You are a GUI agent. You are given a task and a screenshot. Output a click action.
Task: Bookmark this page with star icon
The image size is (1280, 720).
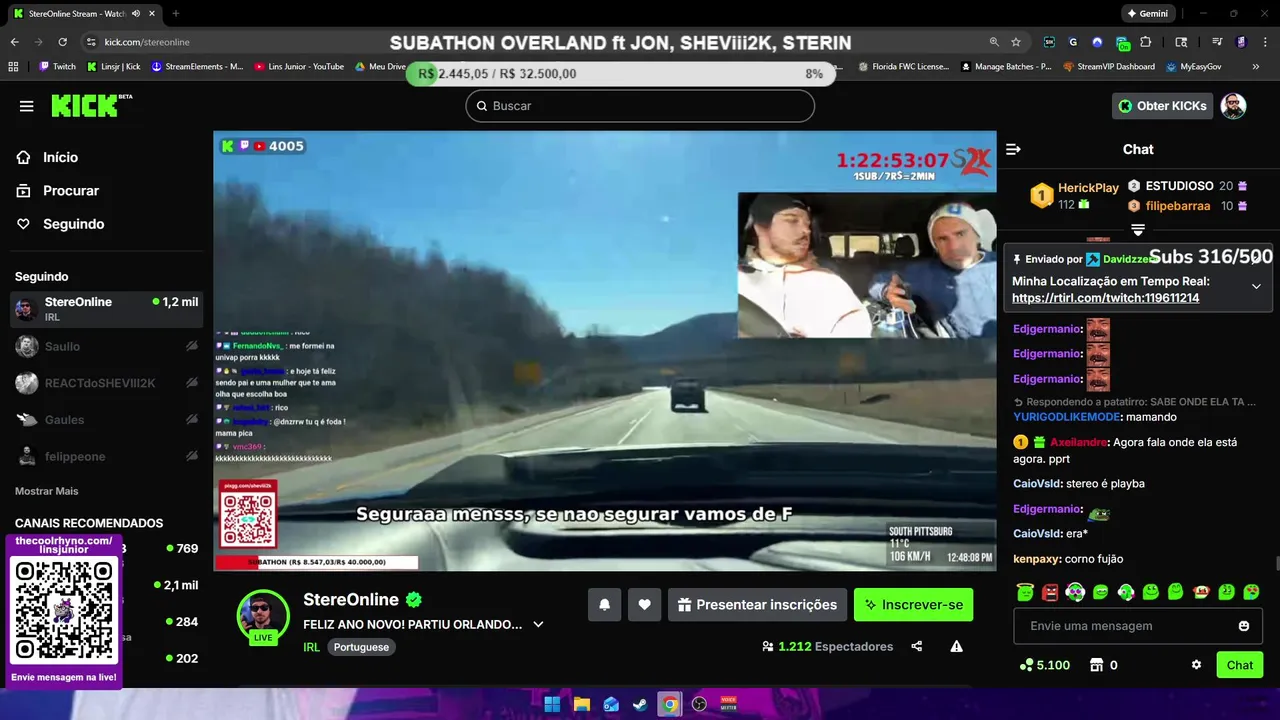[1016, 42]
